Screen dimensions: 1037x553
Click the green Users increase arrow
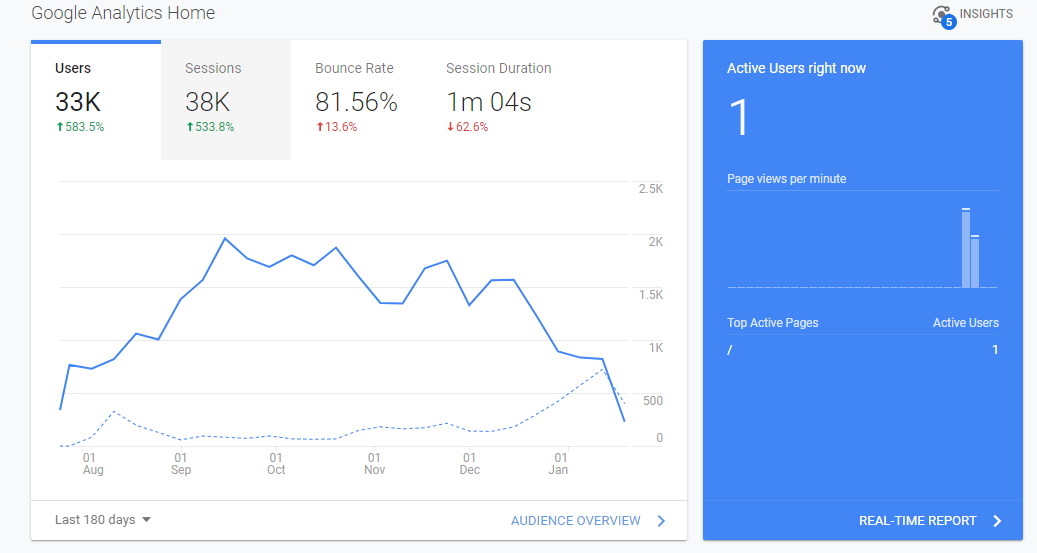pyautogui.click(x=60, y=126)
